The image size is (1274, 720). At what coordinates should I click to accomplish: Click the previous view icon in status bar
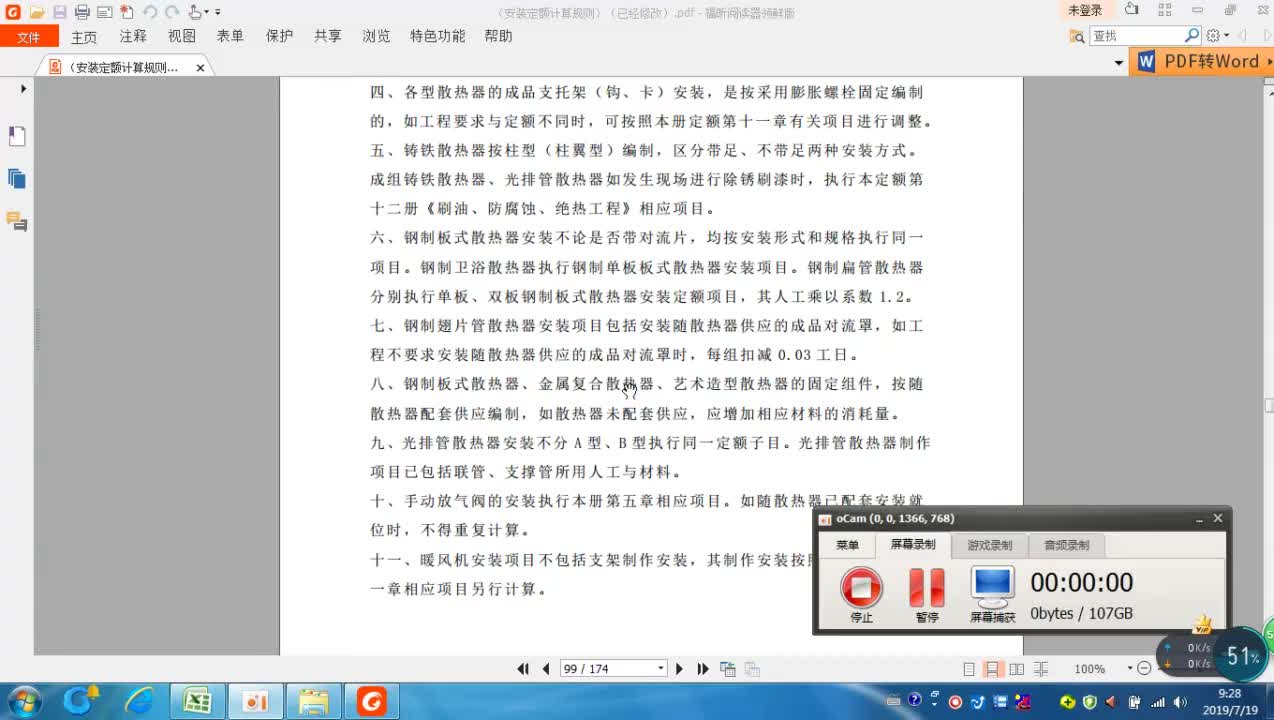pos(728,668)
